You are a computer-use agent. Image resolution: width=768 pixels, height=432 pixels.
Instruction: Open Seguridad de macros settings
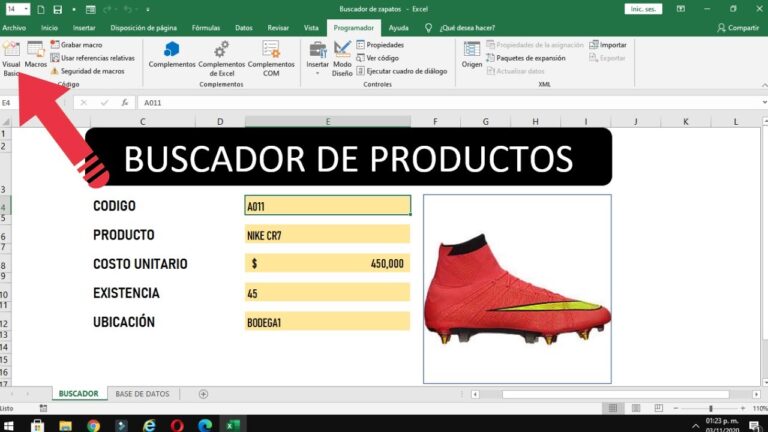(x=88, y=71)
